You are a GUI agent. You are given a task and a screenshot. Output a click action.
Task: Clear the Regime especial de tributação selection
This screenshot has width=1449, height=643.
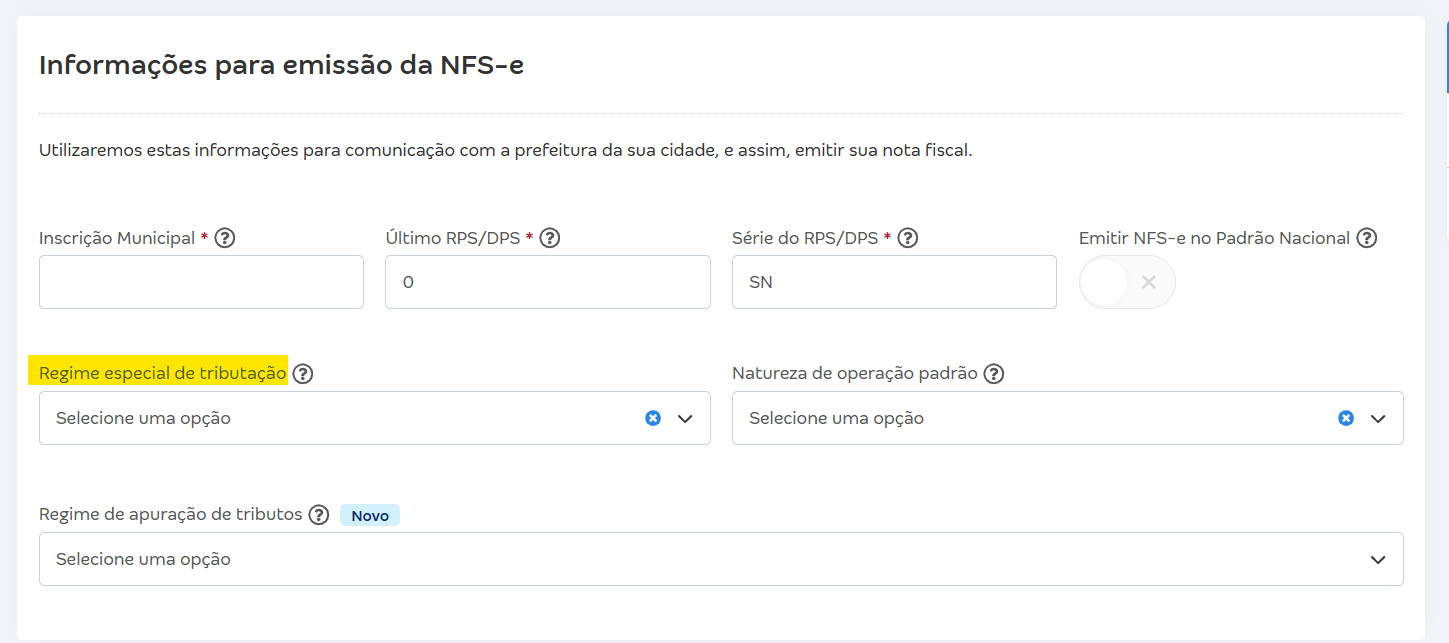(x=653, y=417)
